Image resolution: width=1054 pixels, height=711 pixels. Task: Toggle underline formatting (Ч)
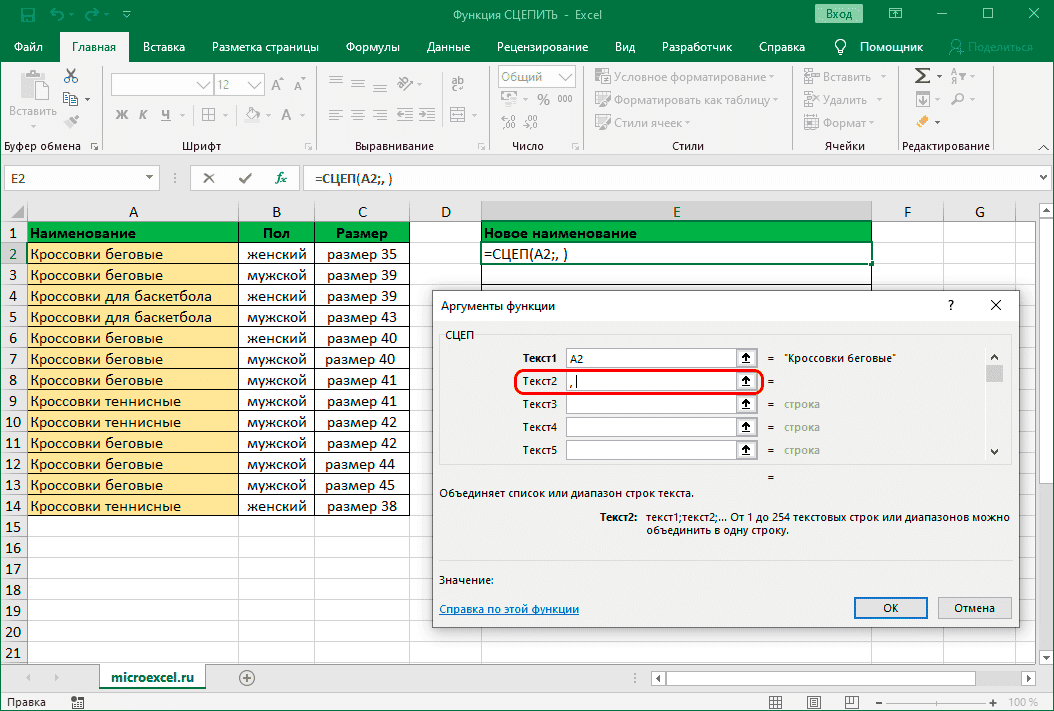click(x=166, y=114)
